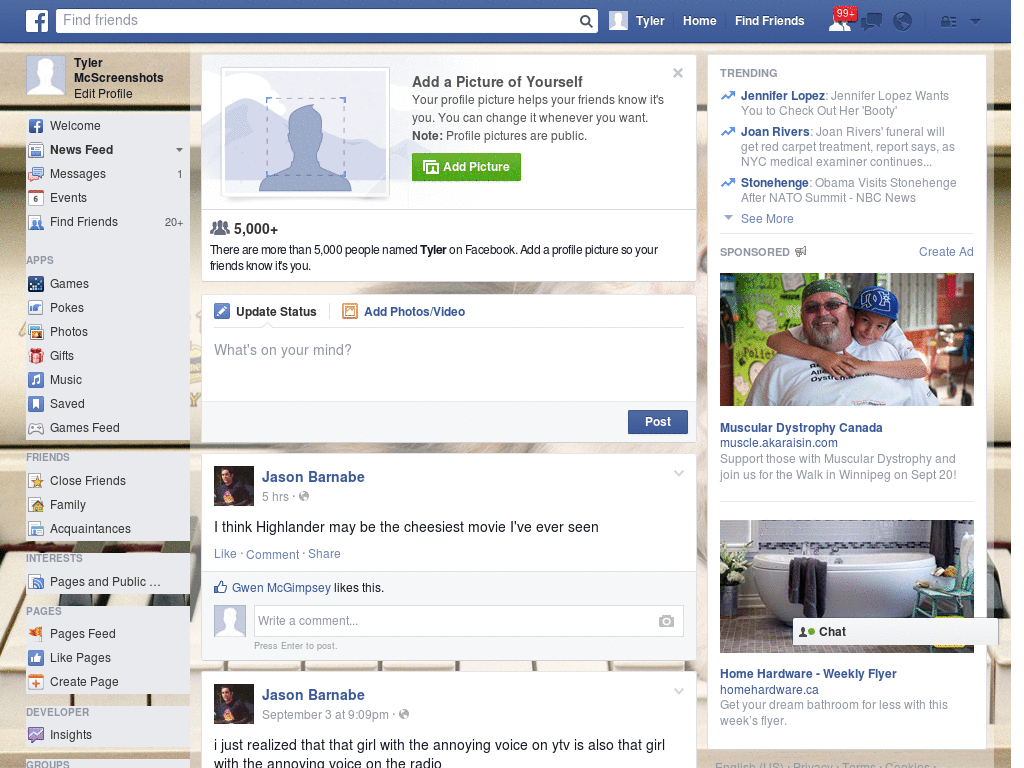
Task: Click Home in the top bar
Action: [699, 21]
